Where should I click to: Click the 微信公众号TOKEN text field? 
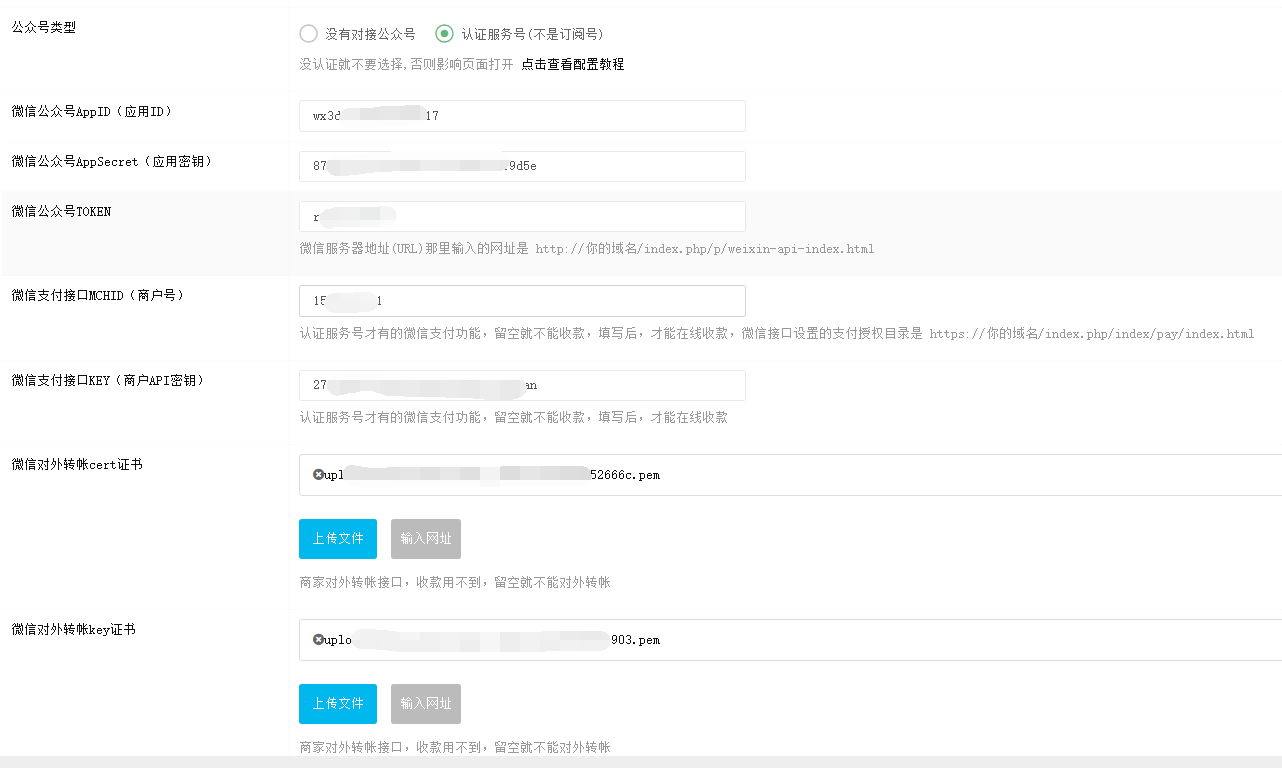tap(522, 217)
